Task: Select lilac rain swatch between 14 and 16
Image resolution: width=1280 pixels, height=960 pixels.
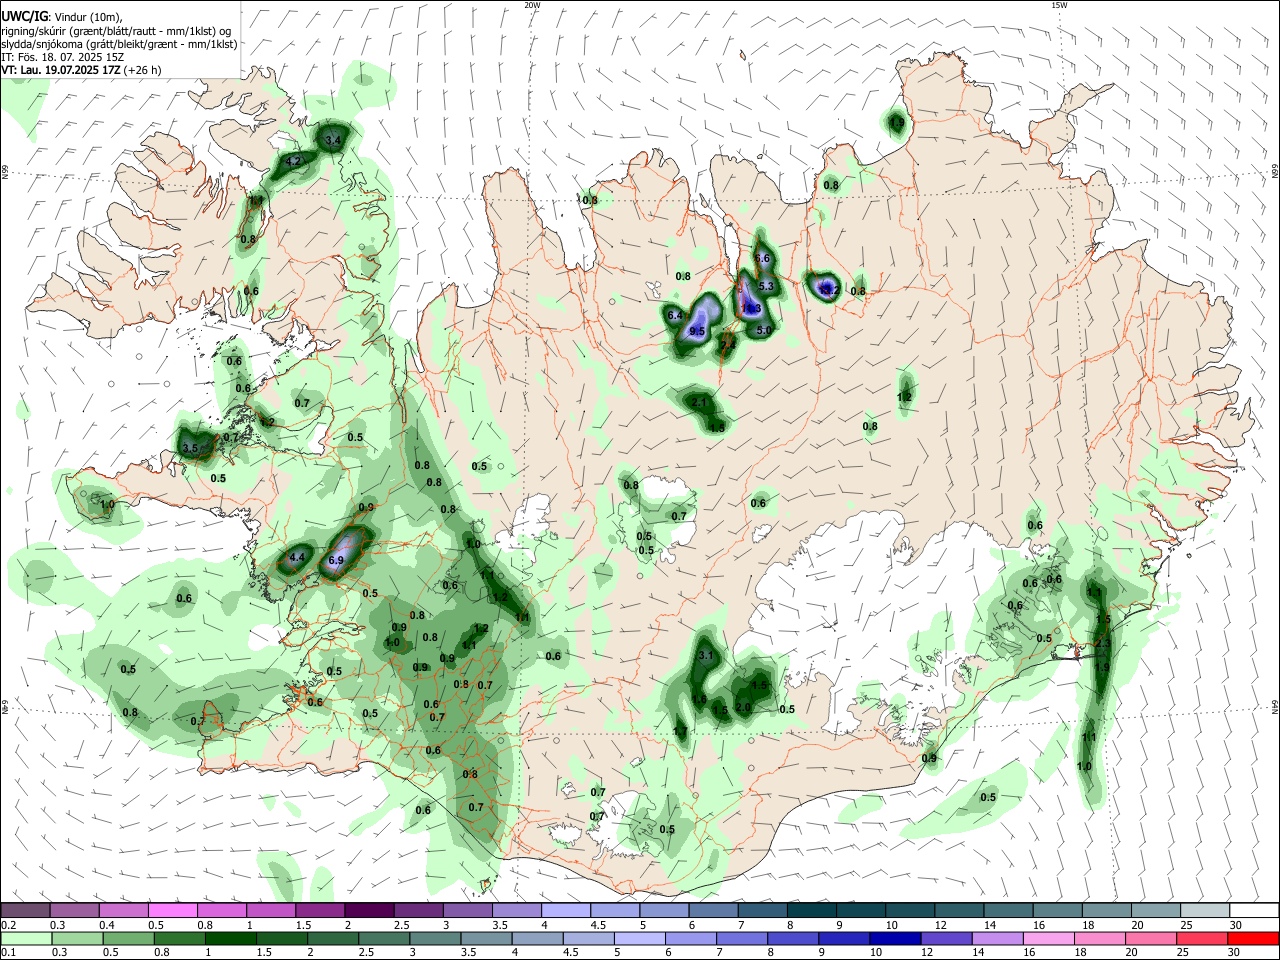Action: click(997, 939)
